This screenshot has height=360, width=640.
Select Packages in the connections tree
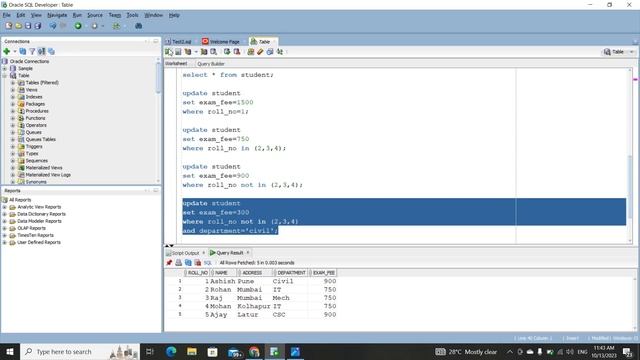point(35,104)
